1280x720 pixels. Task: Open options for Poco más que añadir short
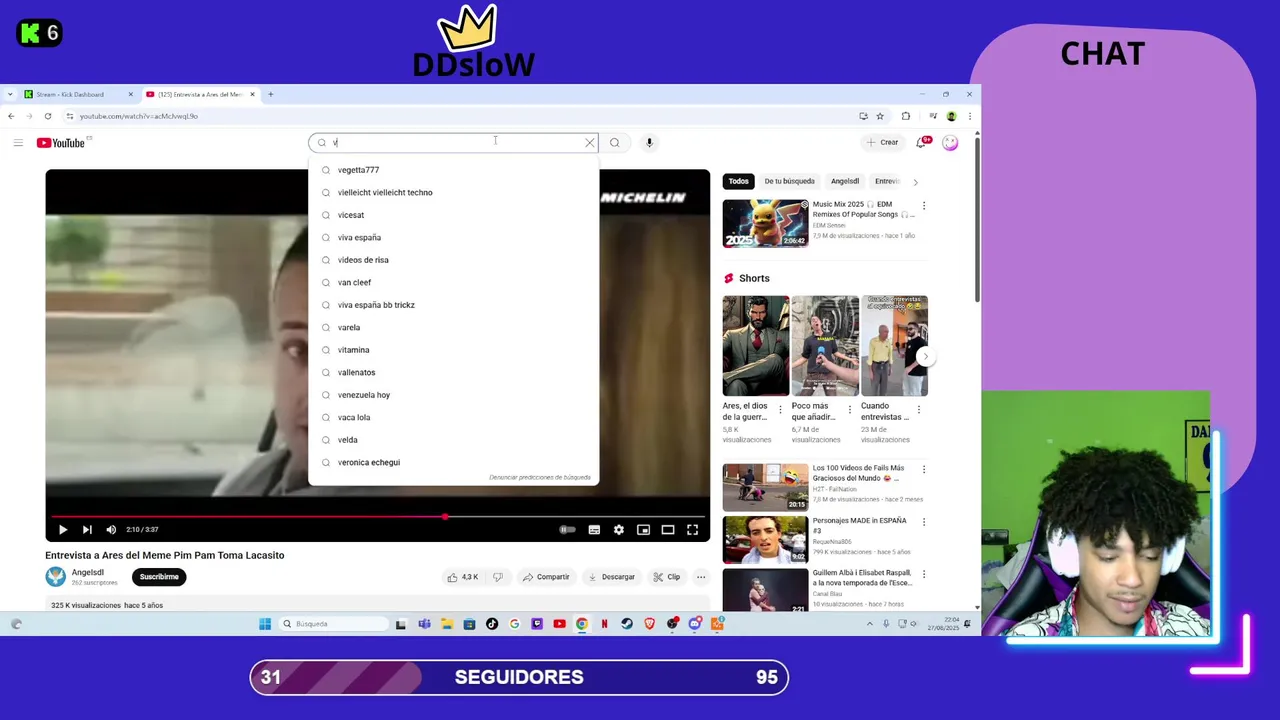coord(850,409)
